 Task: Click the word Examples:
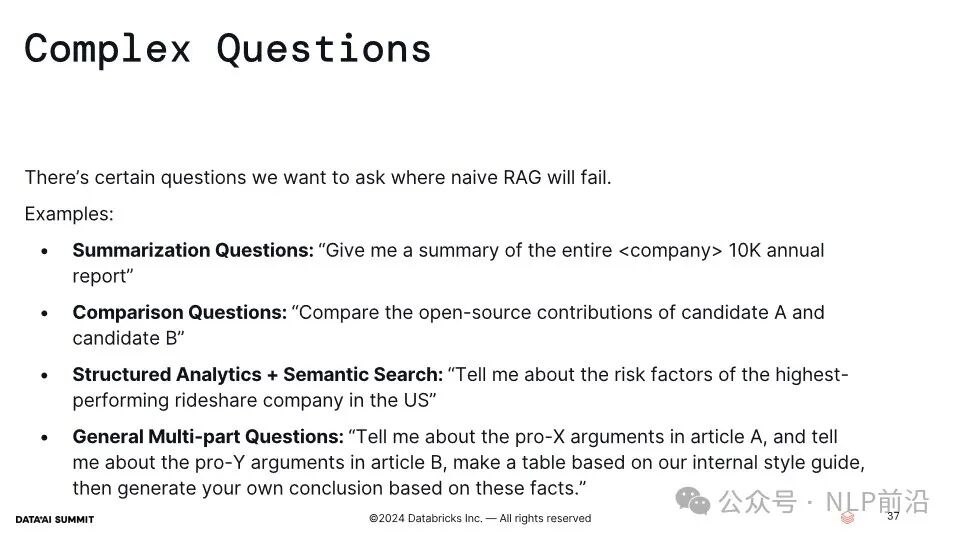pyautogui.click(x=69, y=214)
